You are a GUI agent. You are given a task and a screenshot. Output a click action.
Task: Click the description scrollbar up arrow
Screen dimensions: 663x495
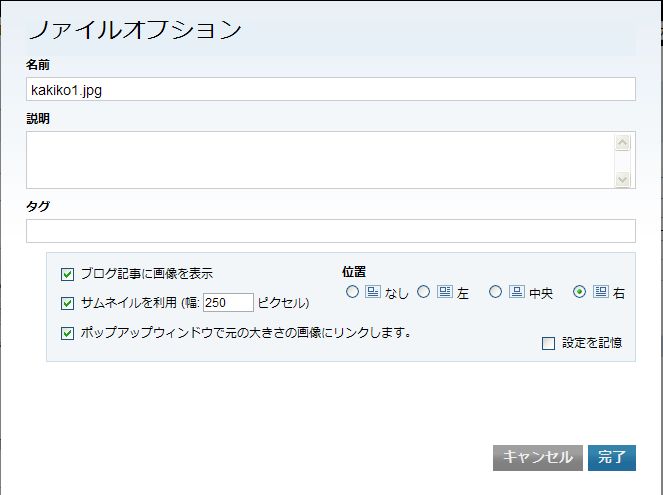[x=622, y=143]
